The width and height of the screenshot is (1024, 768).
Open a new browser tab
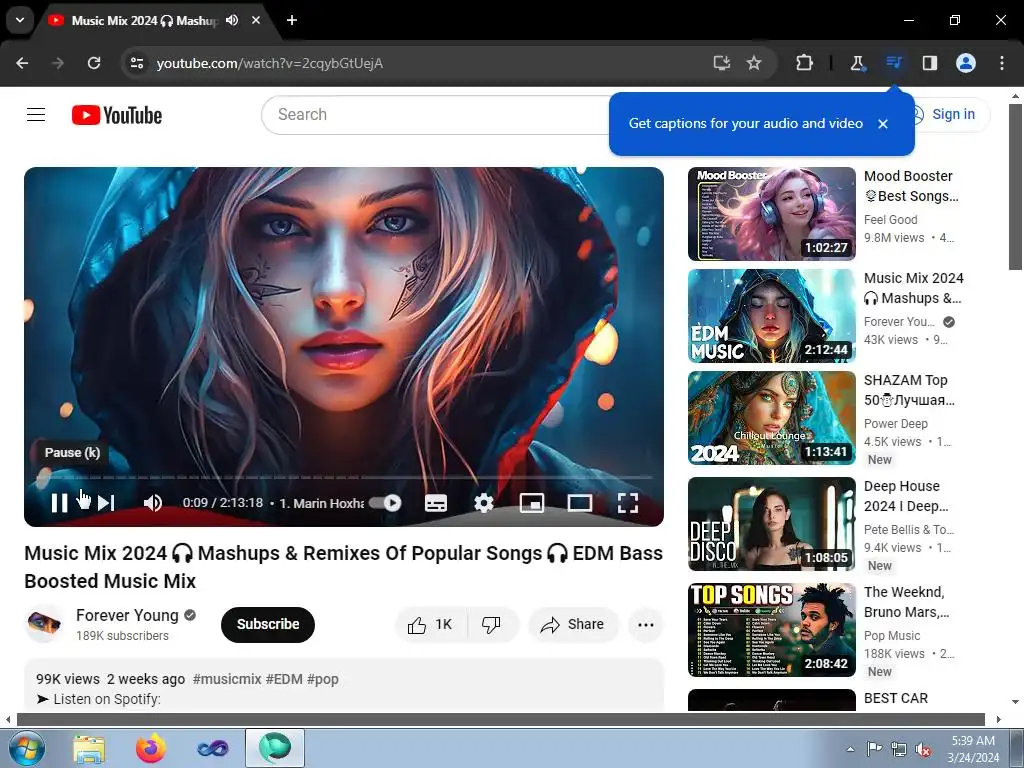(292, 20)
